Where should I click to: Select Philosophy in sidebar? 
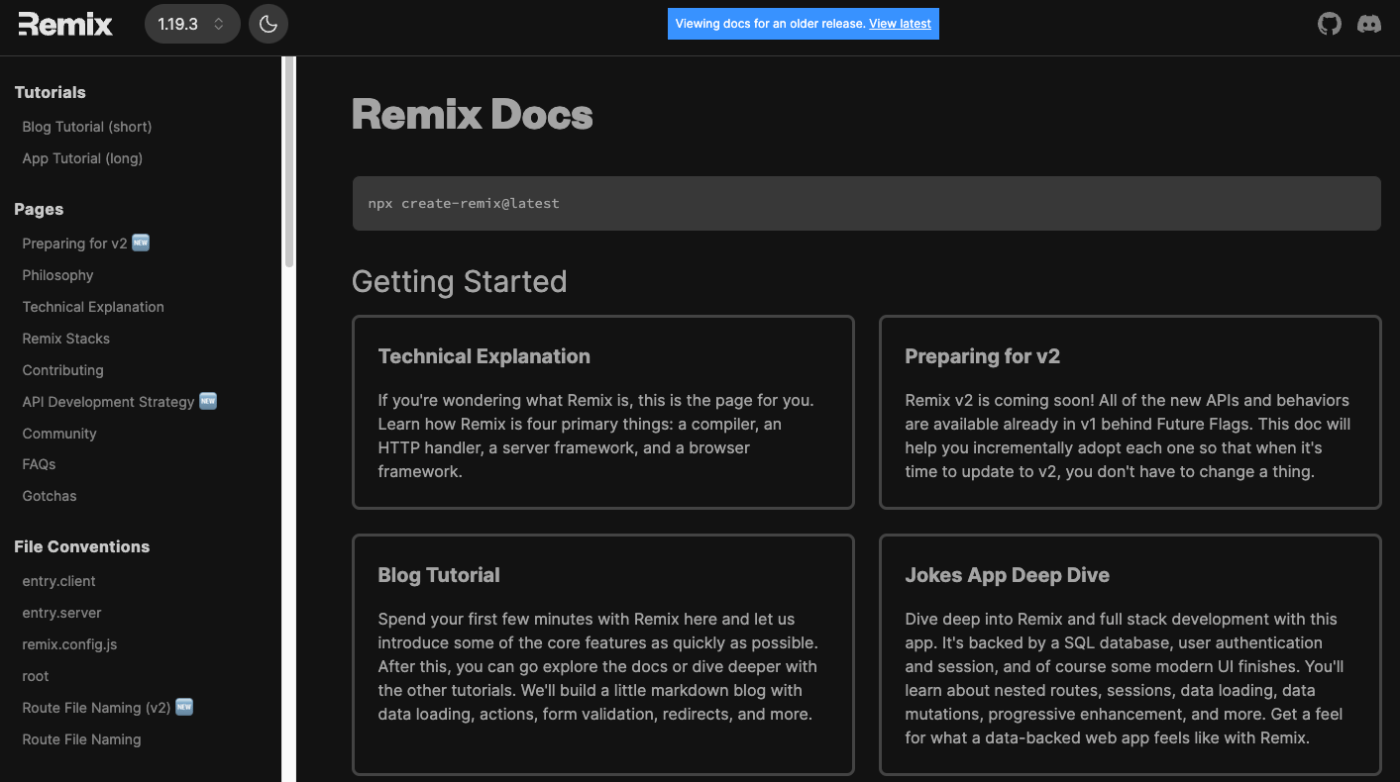58,275
